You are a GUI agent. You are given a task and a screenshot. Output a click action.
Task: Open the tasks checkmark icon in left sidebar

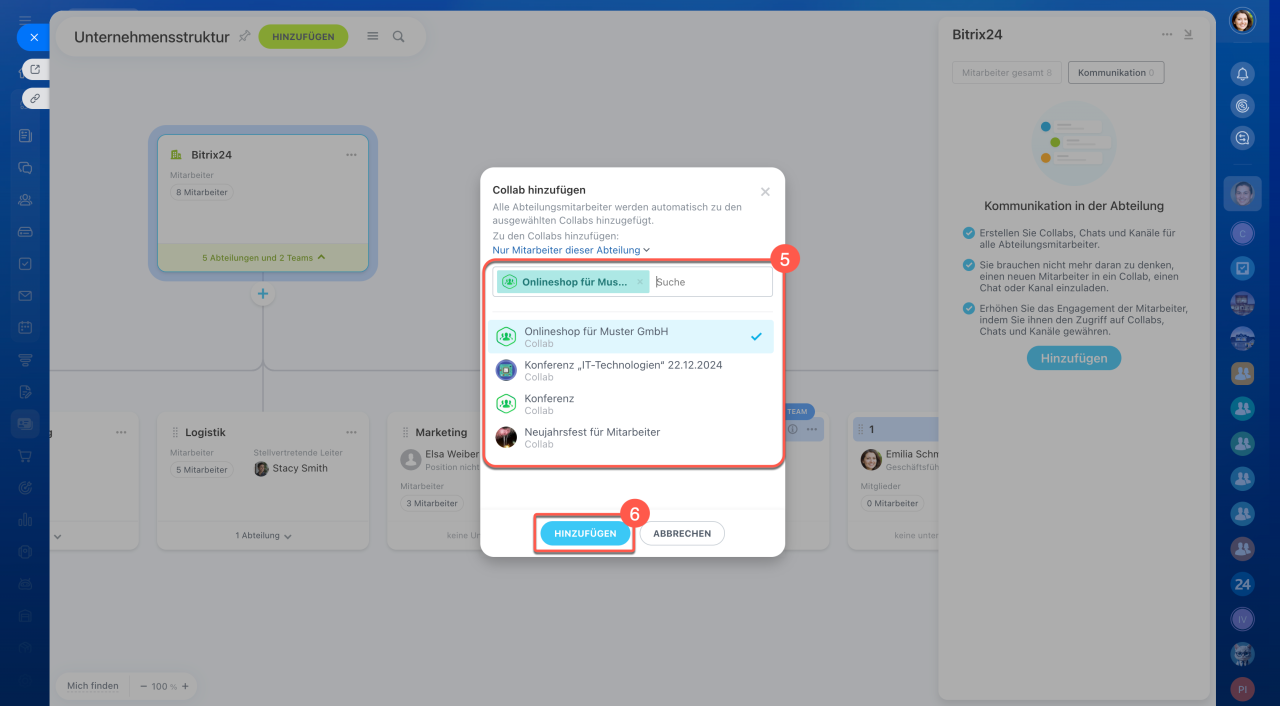pos(25,264)
